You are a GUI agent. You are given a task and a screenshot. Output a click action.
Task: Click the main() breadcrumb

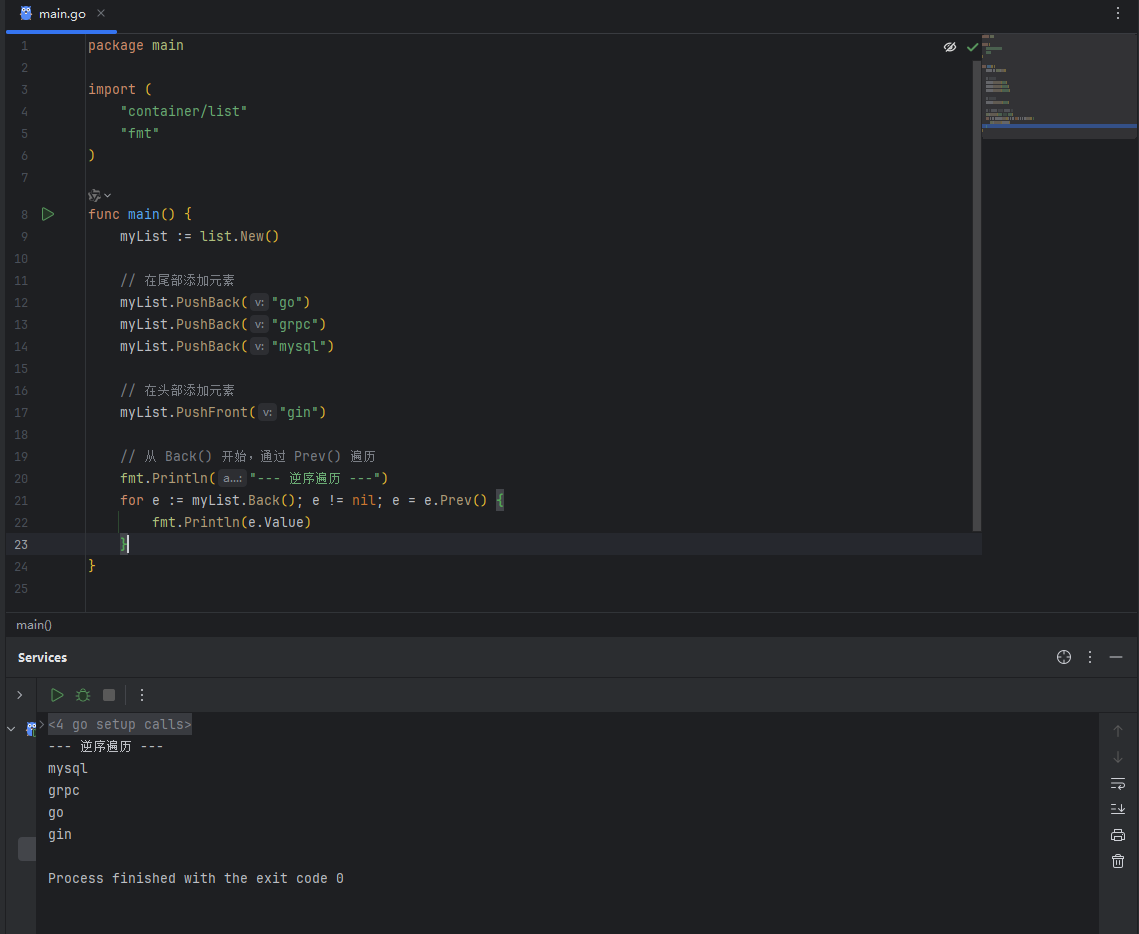point(34,625)
